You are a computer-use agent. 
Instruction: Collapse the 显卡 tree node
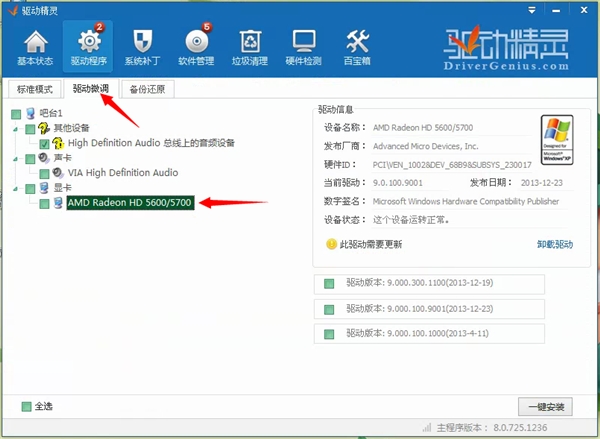tap(18, 188)
